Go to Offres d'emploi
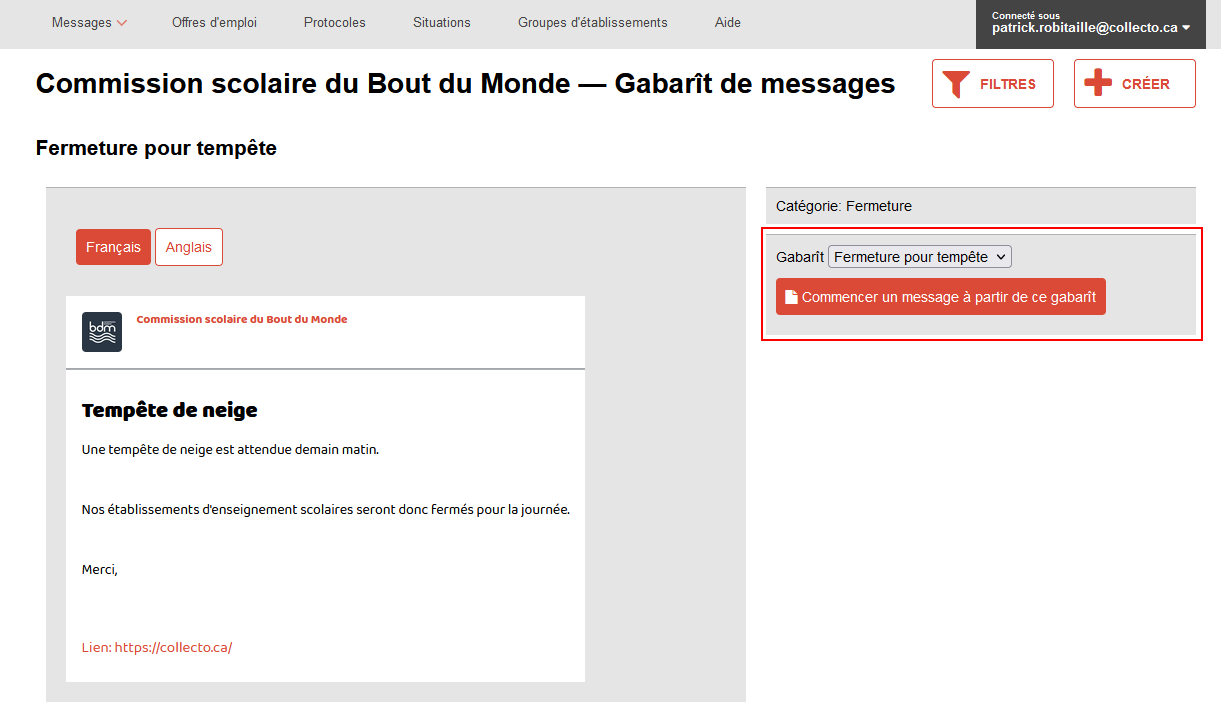Viewport: 1221px width, 708px height. click(x=214, y=23)
